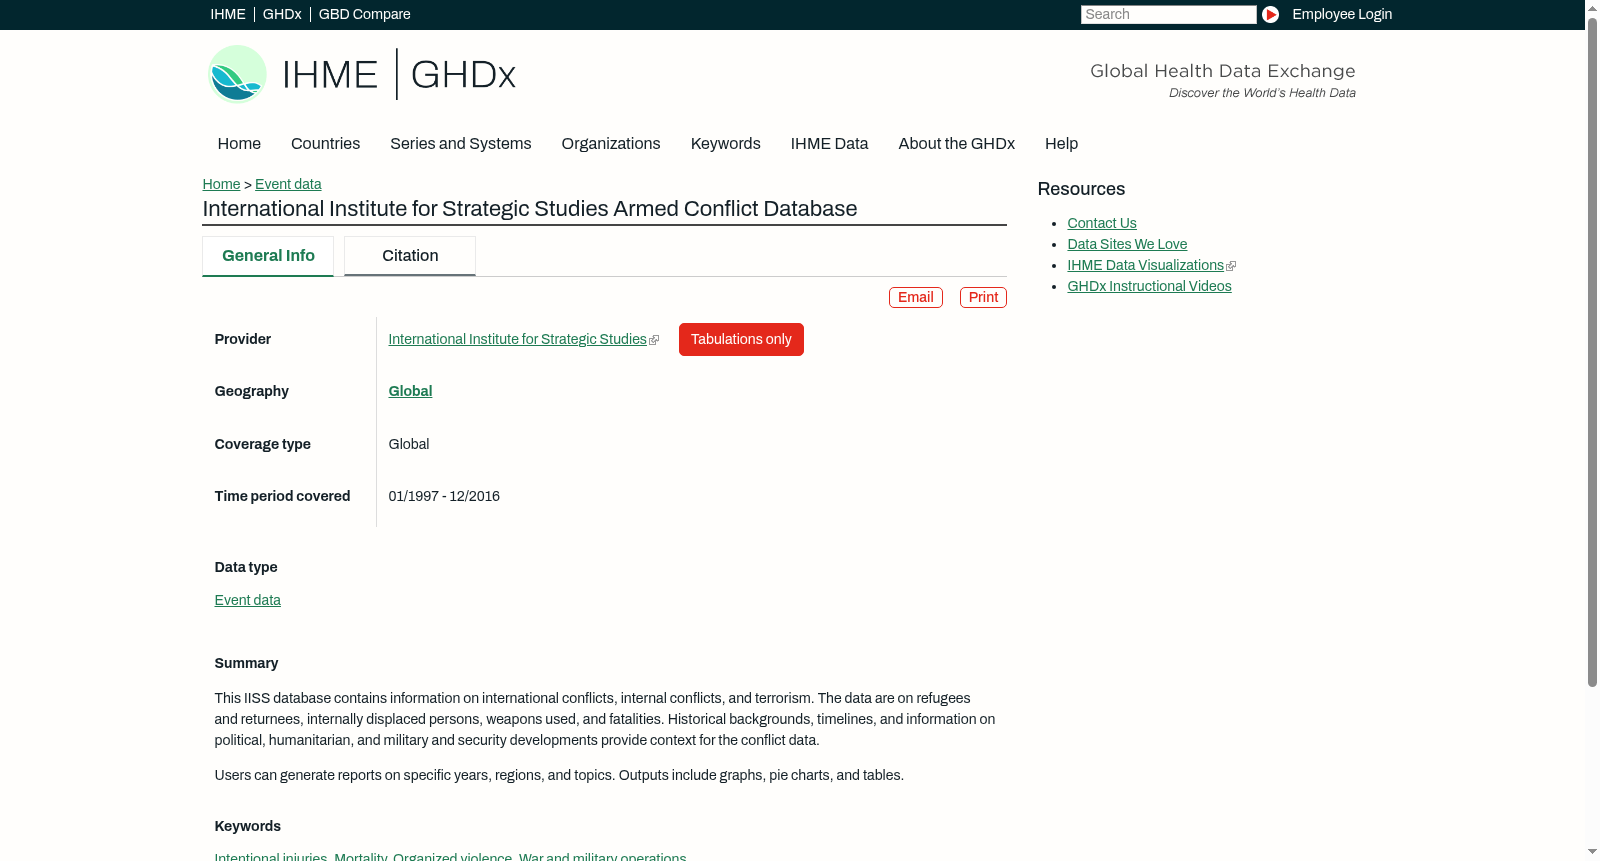This screenshot has width=1600, height=861.
Task: Click Event data breadcrumb link
Action: pyautogui.click(x=288, y=184)
